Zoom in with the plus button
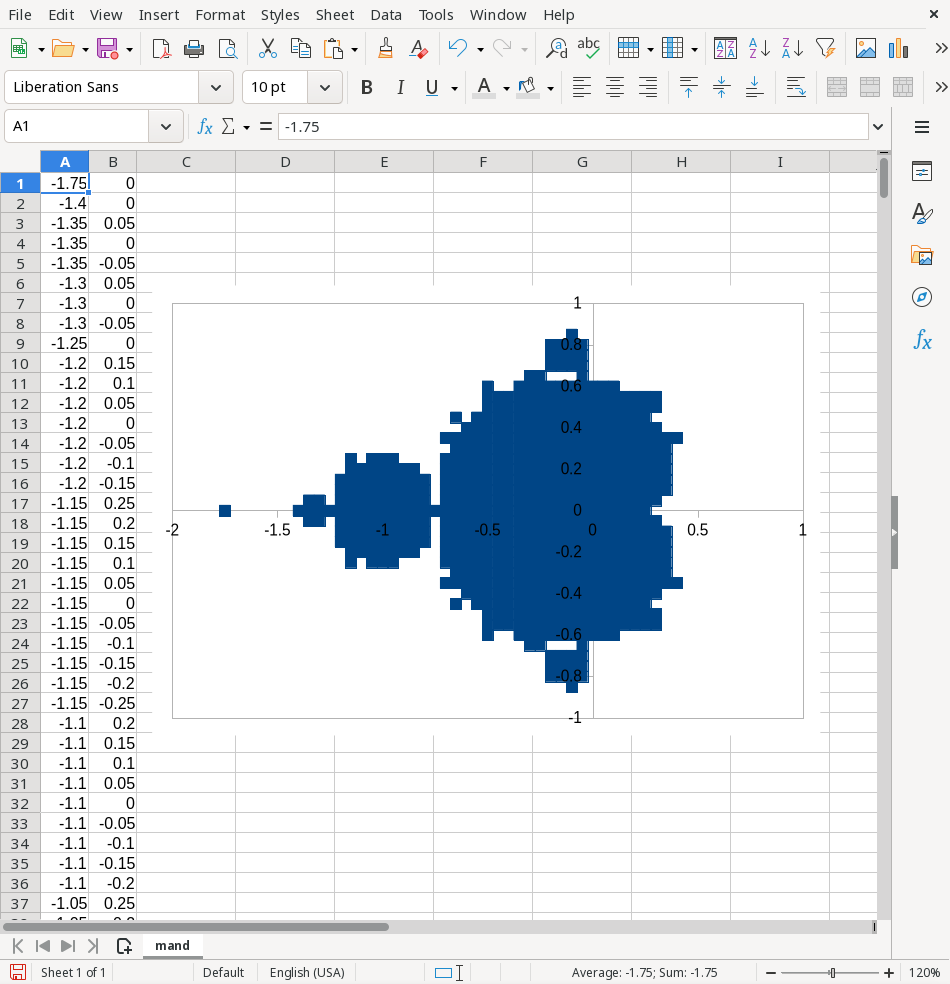Screen dimensions: 950x984 [889, 973]
